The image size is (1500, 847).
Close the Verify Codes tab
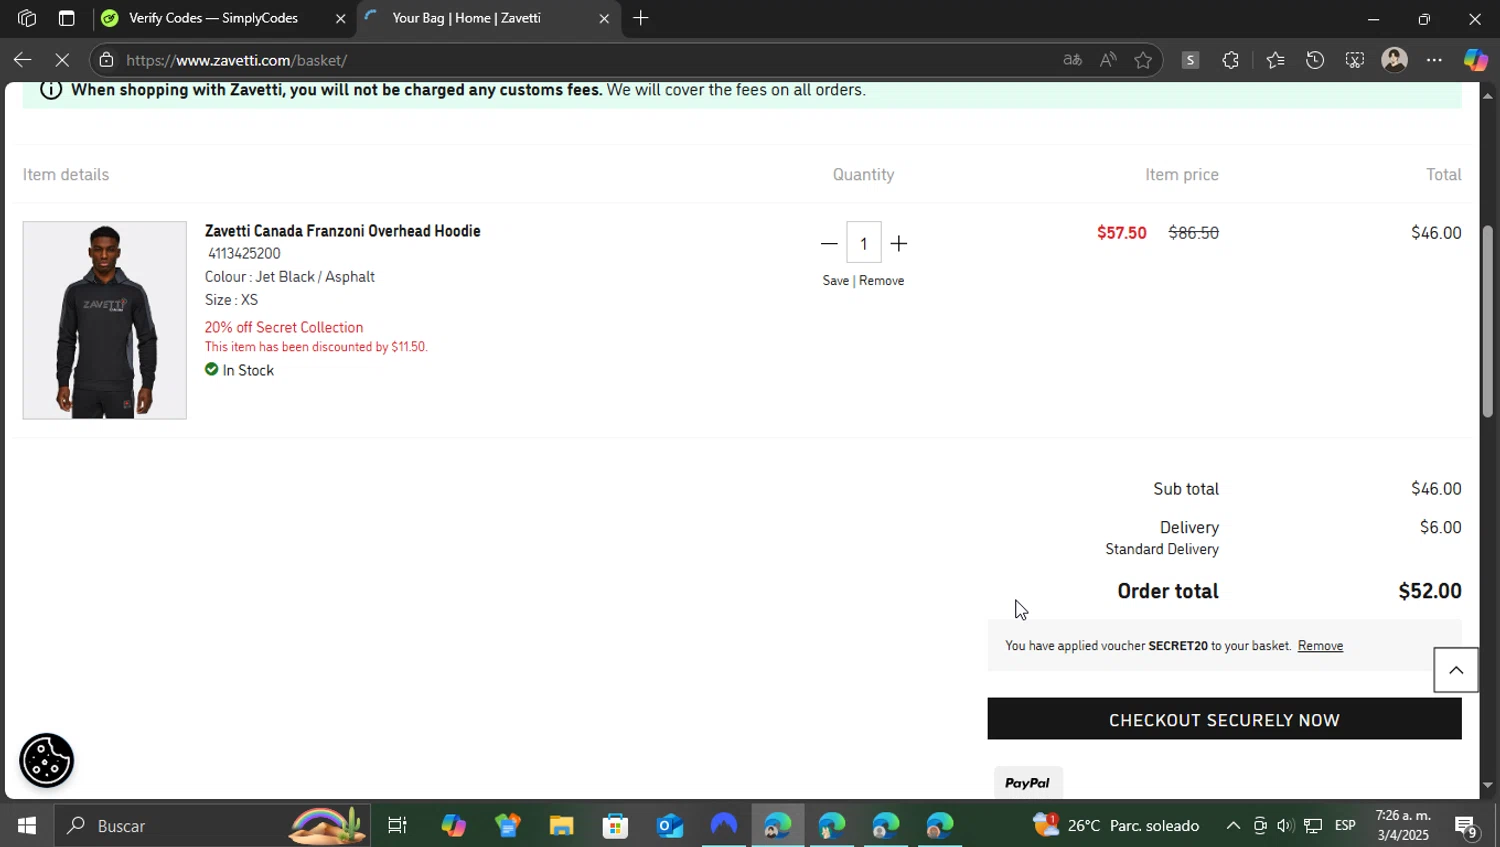coord(340,18)
